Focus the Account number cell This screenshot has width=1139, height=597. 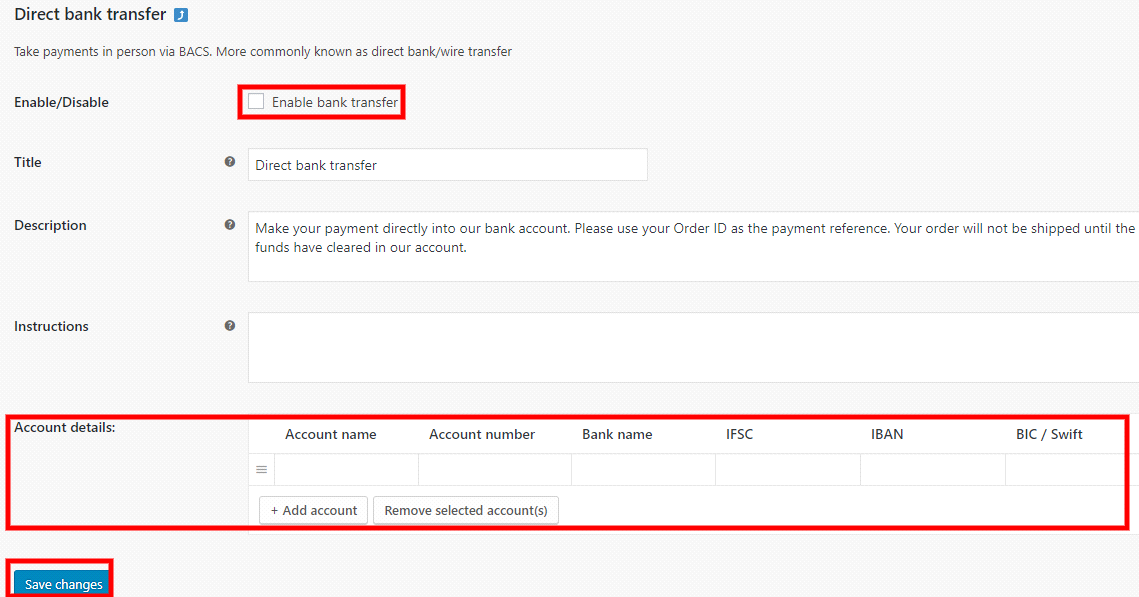pos(494,468)
